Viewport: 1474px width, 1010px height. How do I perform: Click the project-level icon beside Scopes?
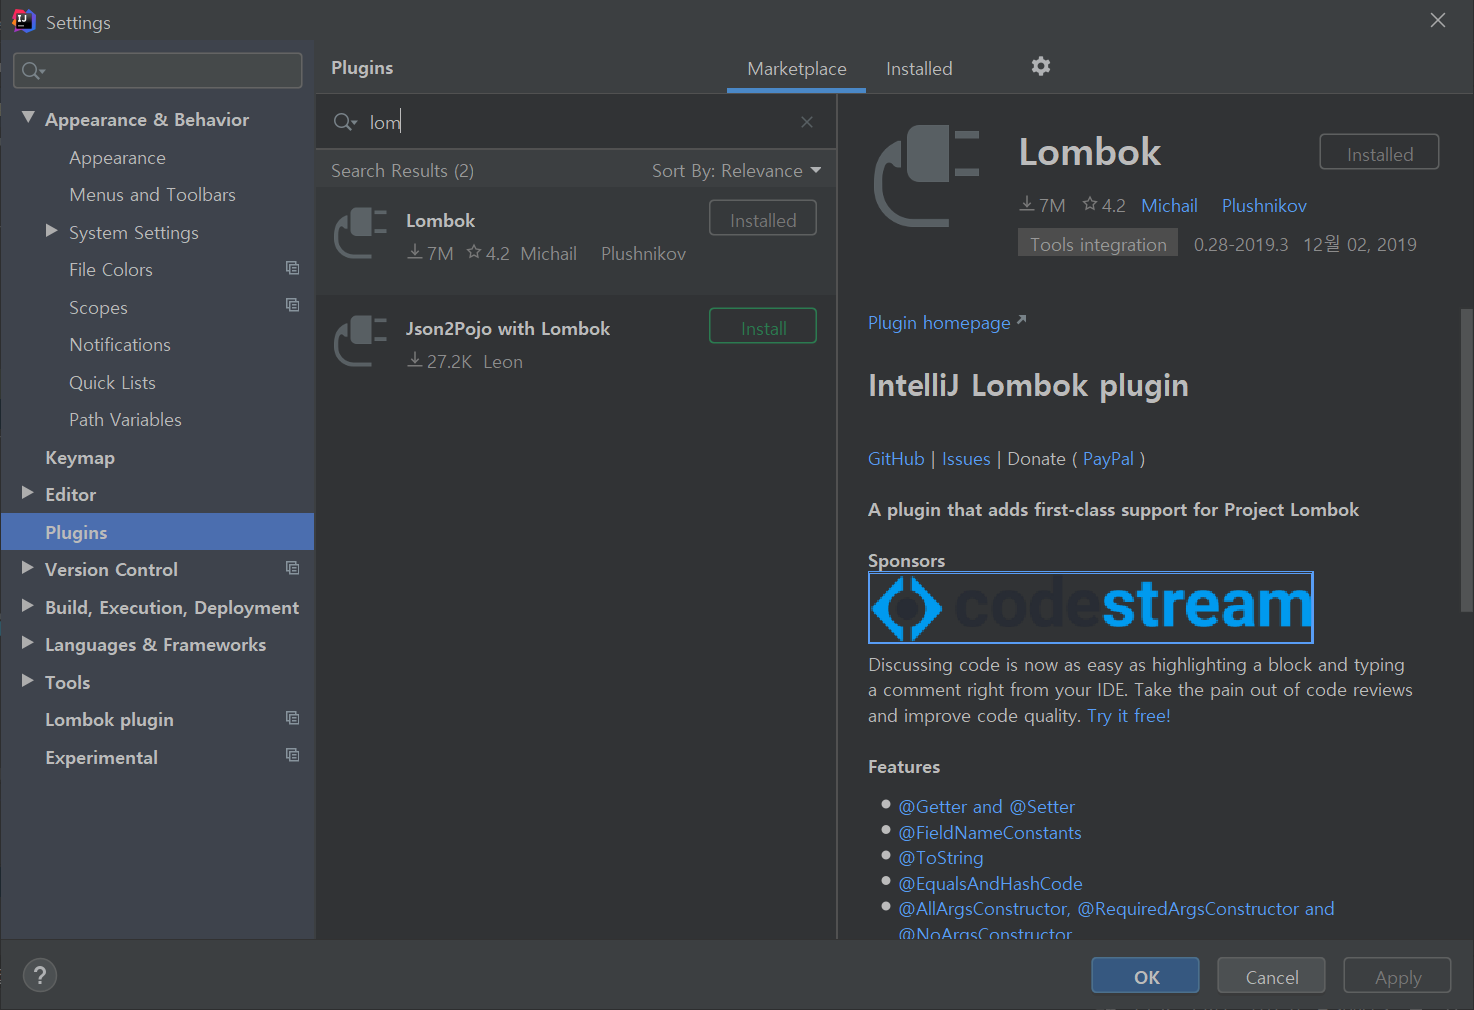coord(292,305)
